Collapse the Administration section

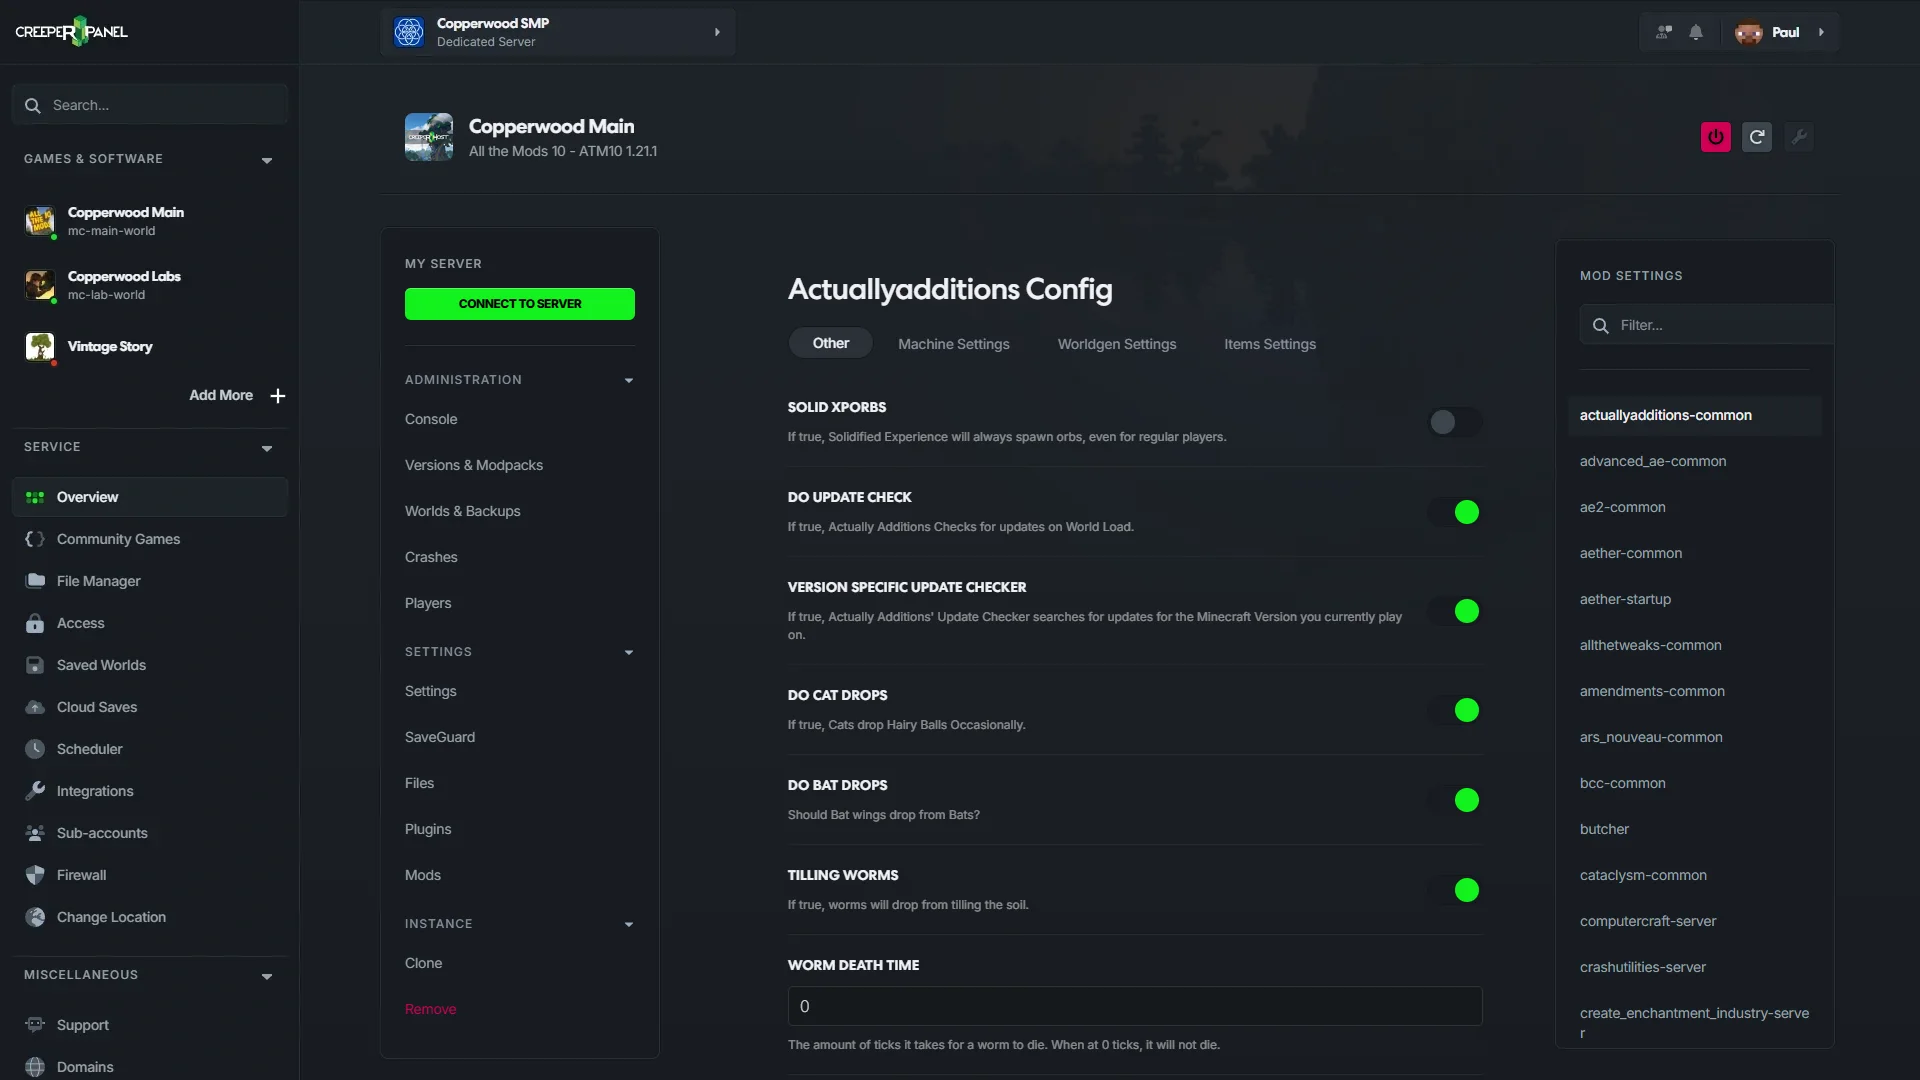click(x=629, y=380)
